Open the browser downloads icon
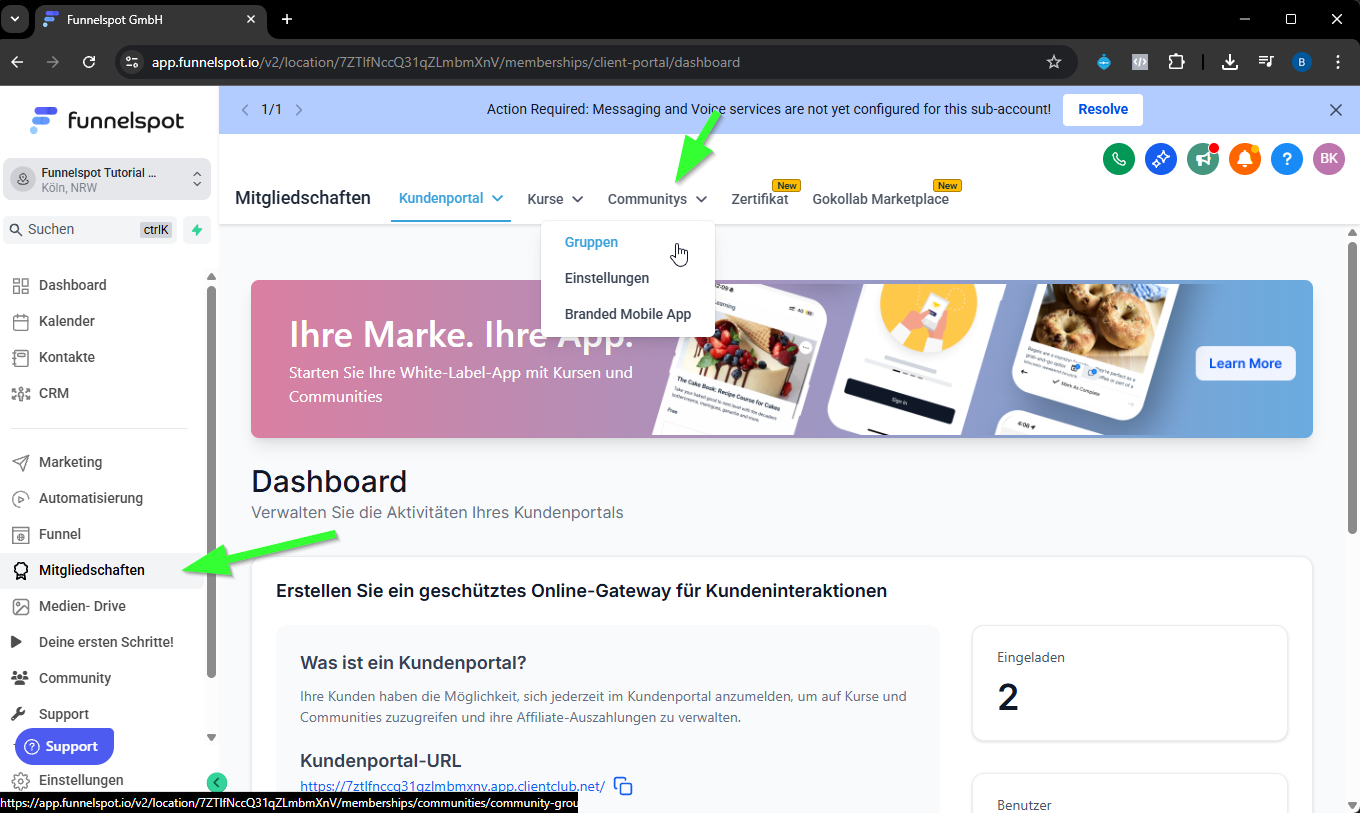 1230,62
